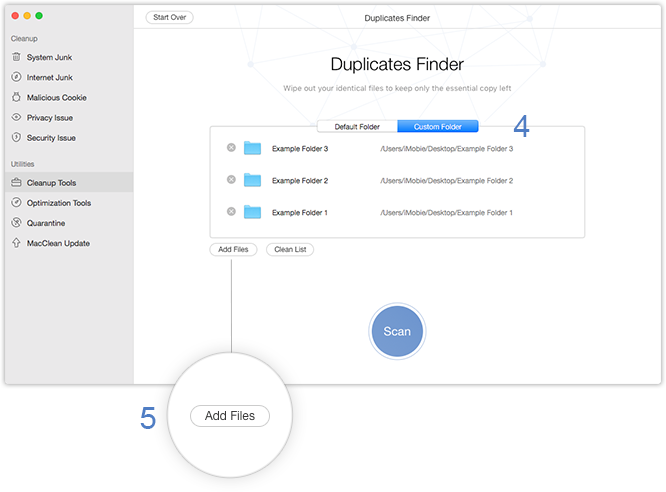Open the Optimization Tools gauge icon

coord(16,202)
